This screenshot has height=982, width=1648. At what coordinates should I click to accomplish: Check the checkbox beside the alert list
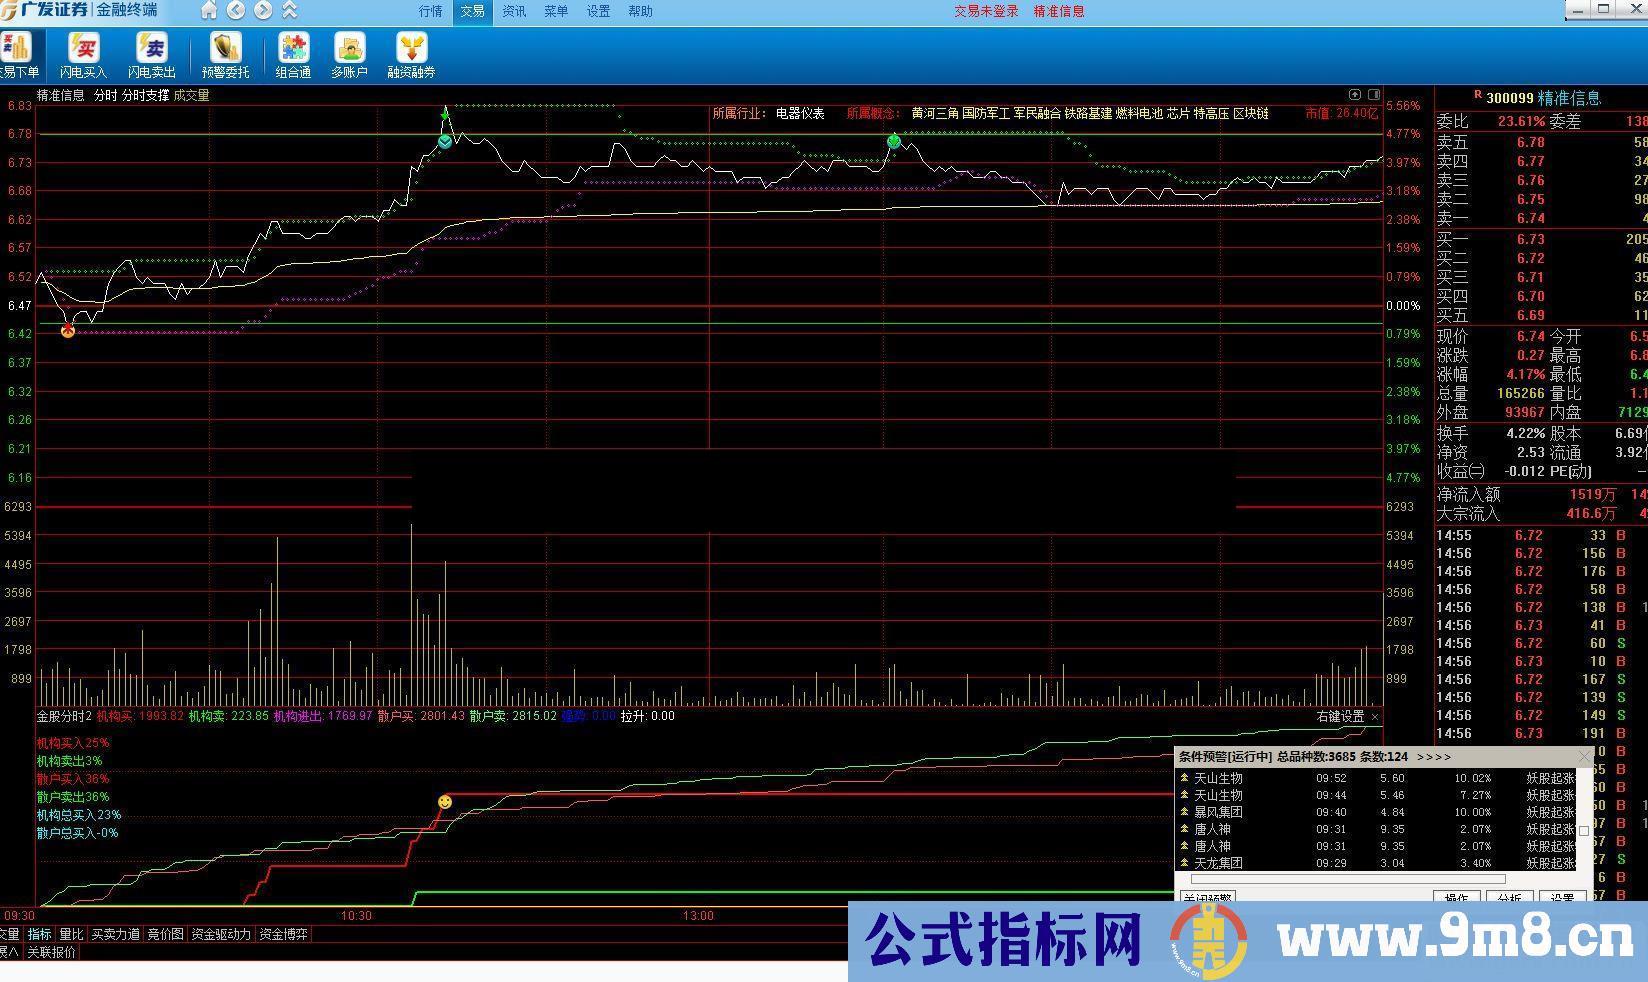pos(1583,830)
